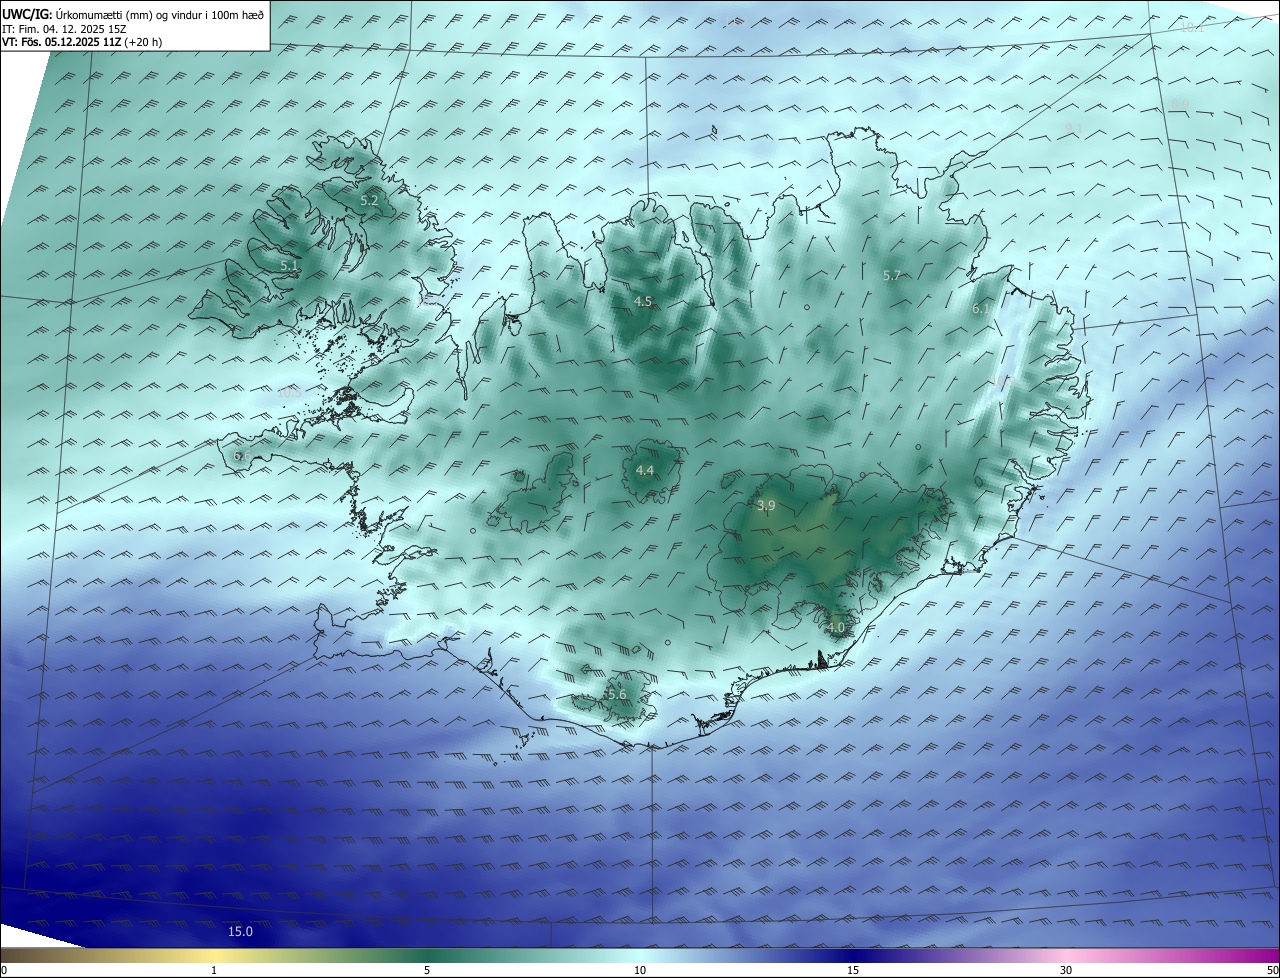This screenshot has height=978, width=1280.
Task: Pick the dark blue colorbar segment above 15
Action: [853, 955]
